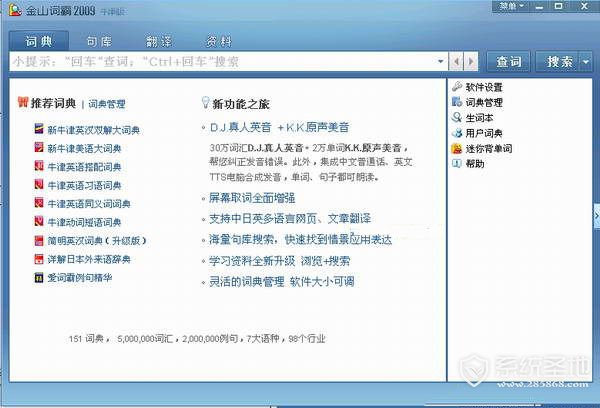The width and height of the screenshot is (600, 408).
Task: Close the 金山词霸 window
Action: click(x=584, y=6)
